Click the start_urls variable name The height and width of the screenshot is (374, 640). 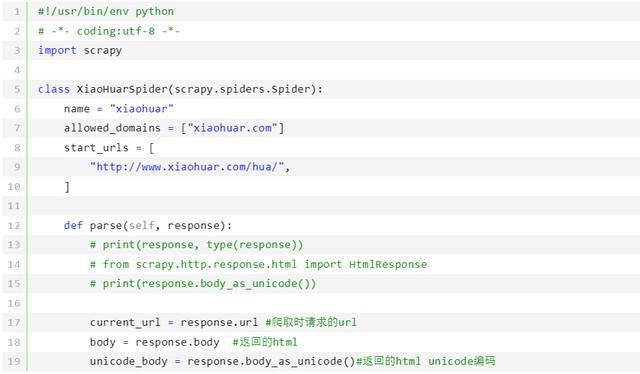tap(96, 148)
